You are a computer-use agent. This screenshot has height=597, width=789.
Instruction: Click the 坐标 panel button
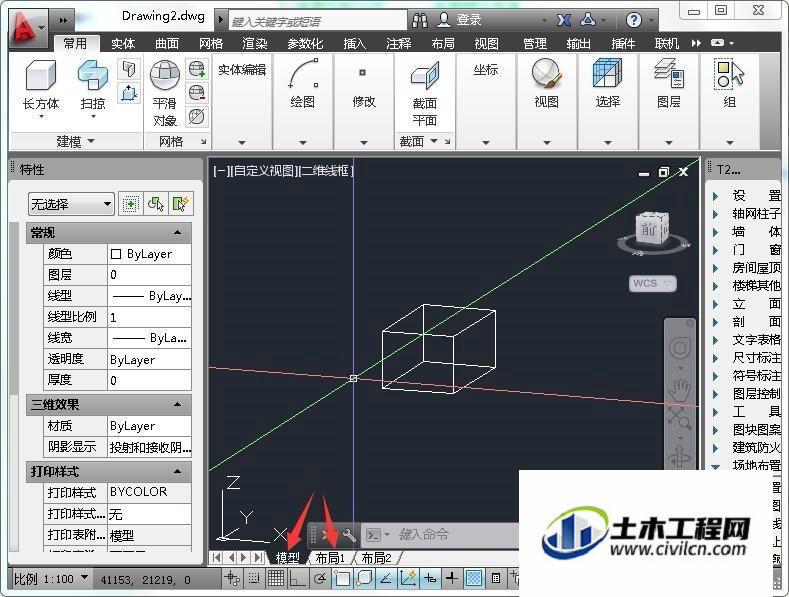click(486, 70)
